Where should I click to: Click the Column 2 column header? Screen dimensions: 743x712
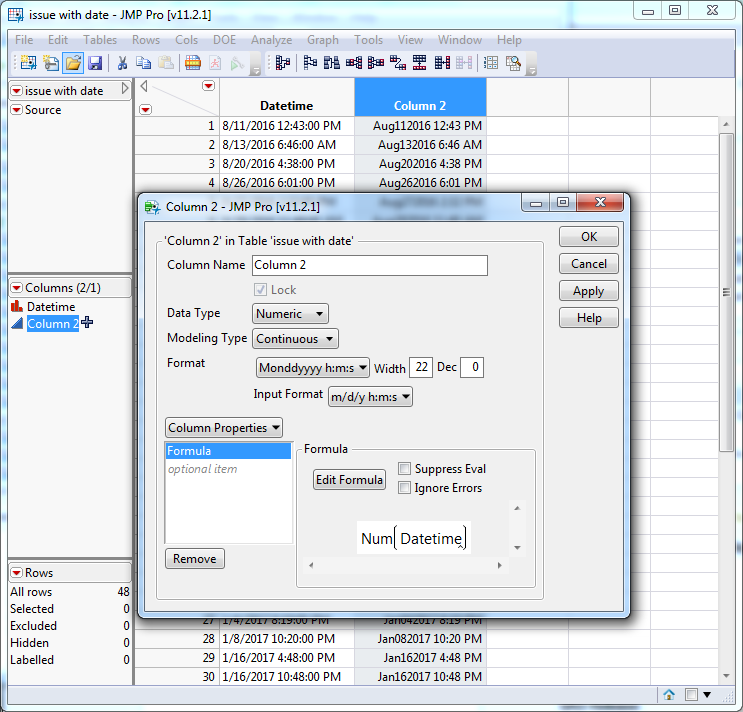(420, 98)
